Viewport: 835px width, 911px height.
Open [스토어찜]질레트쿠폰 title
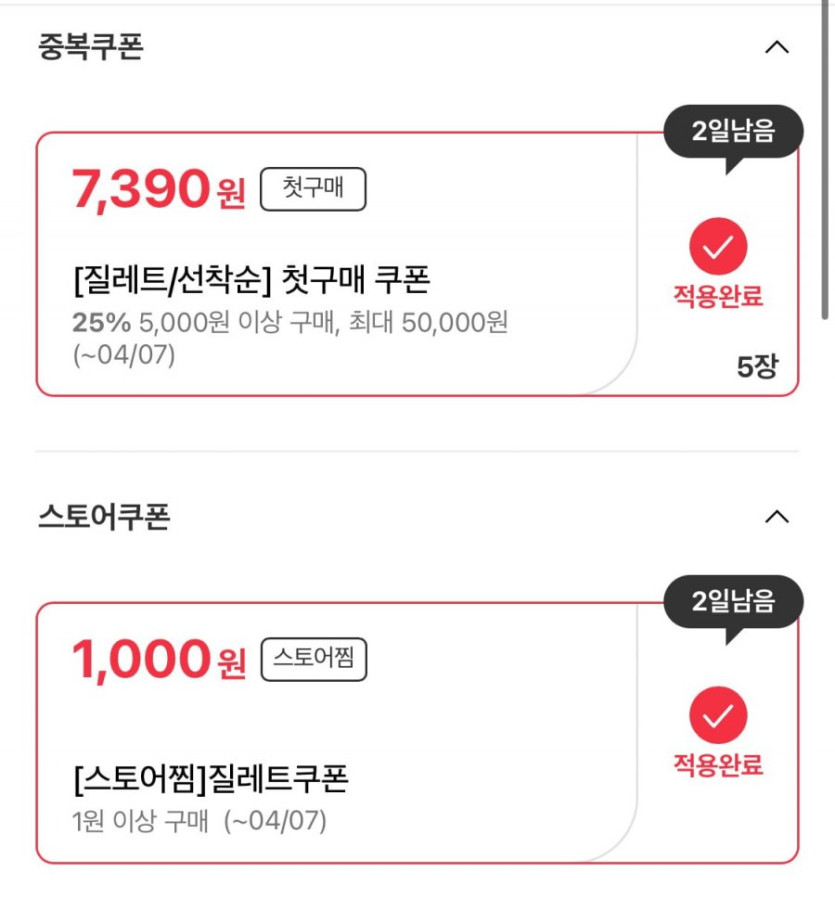[x=211, y=778]
